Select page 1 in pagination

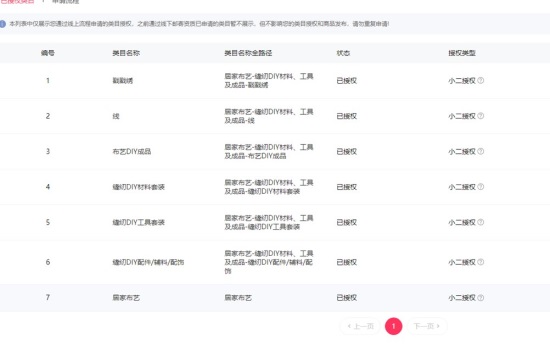point(394,326)
